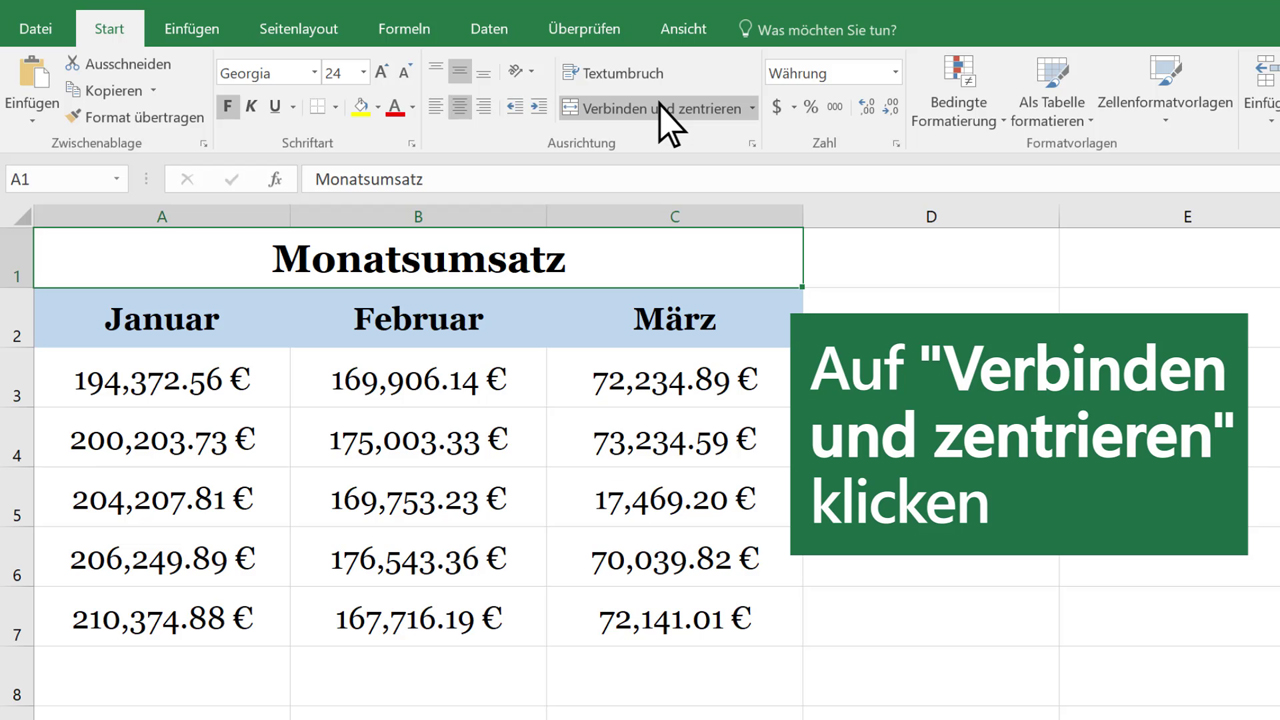
Task: Remove a decimal place button
Action: tap(889, 106)
